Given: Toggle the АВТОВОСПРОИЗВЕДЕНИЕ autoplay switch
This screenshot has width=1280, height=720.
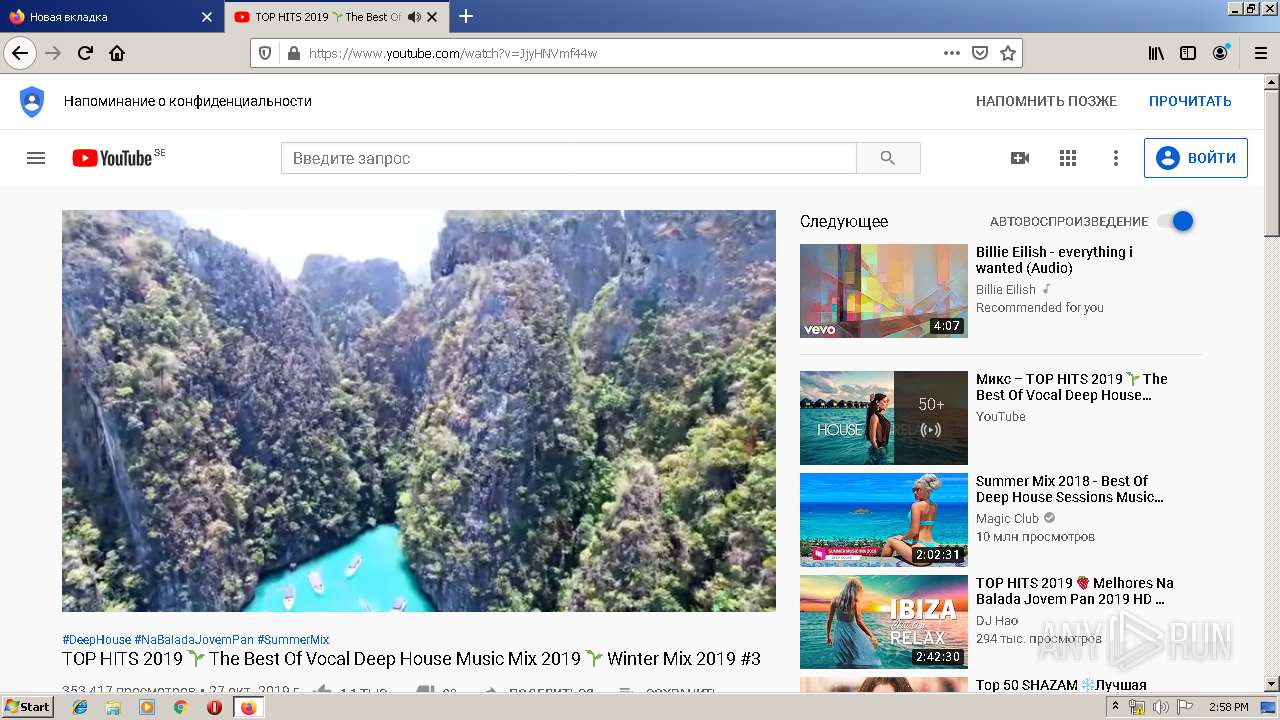Looking at the screenshot, I should point(1176,221).
